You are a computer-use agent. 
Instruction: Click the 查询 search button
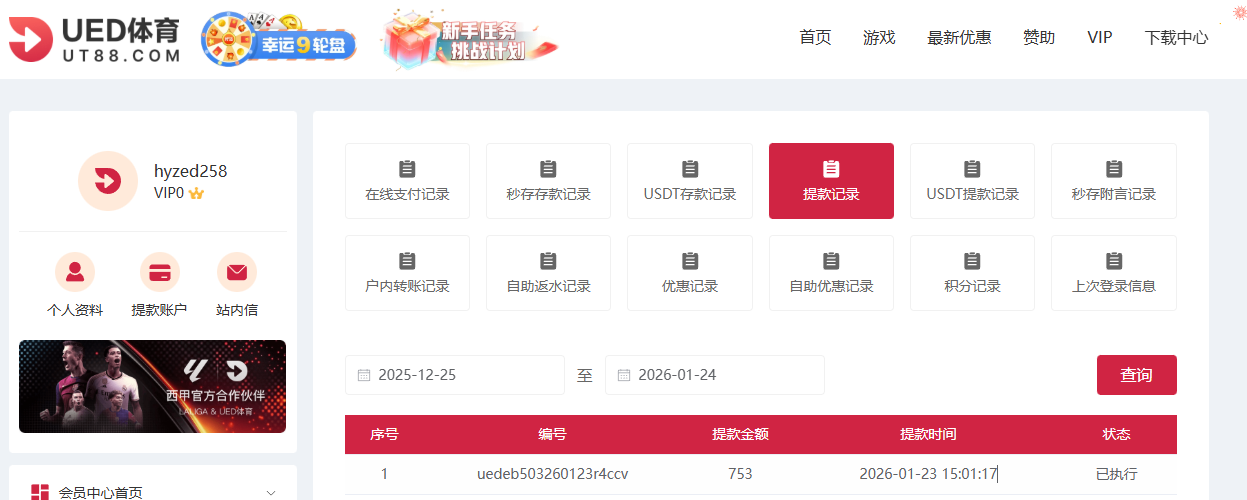click(x=1136, y=375)
